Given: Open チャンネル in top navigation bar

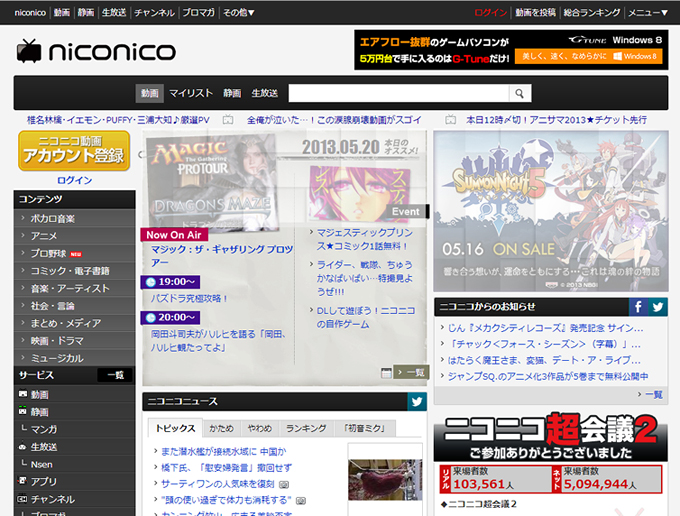Looking at the screenshot, I should (154, 13).
